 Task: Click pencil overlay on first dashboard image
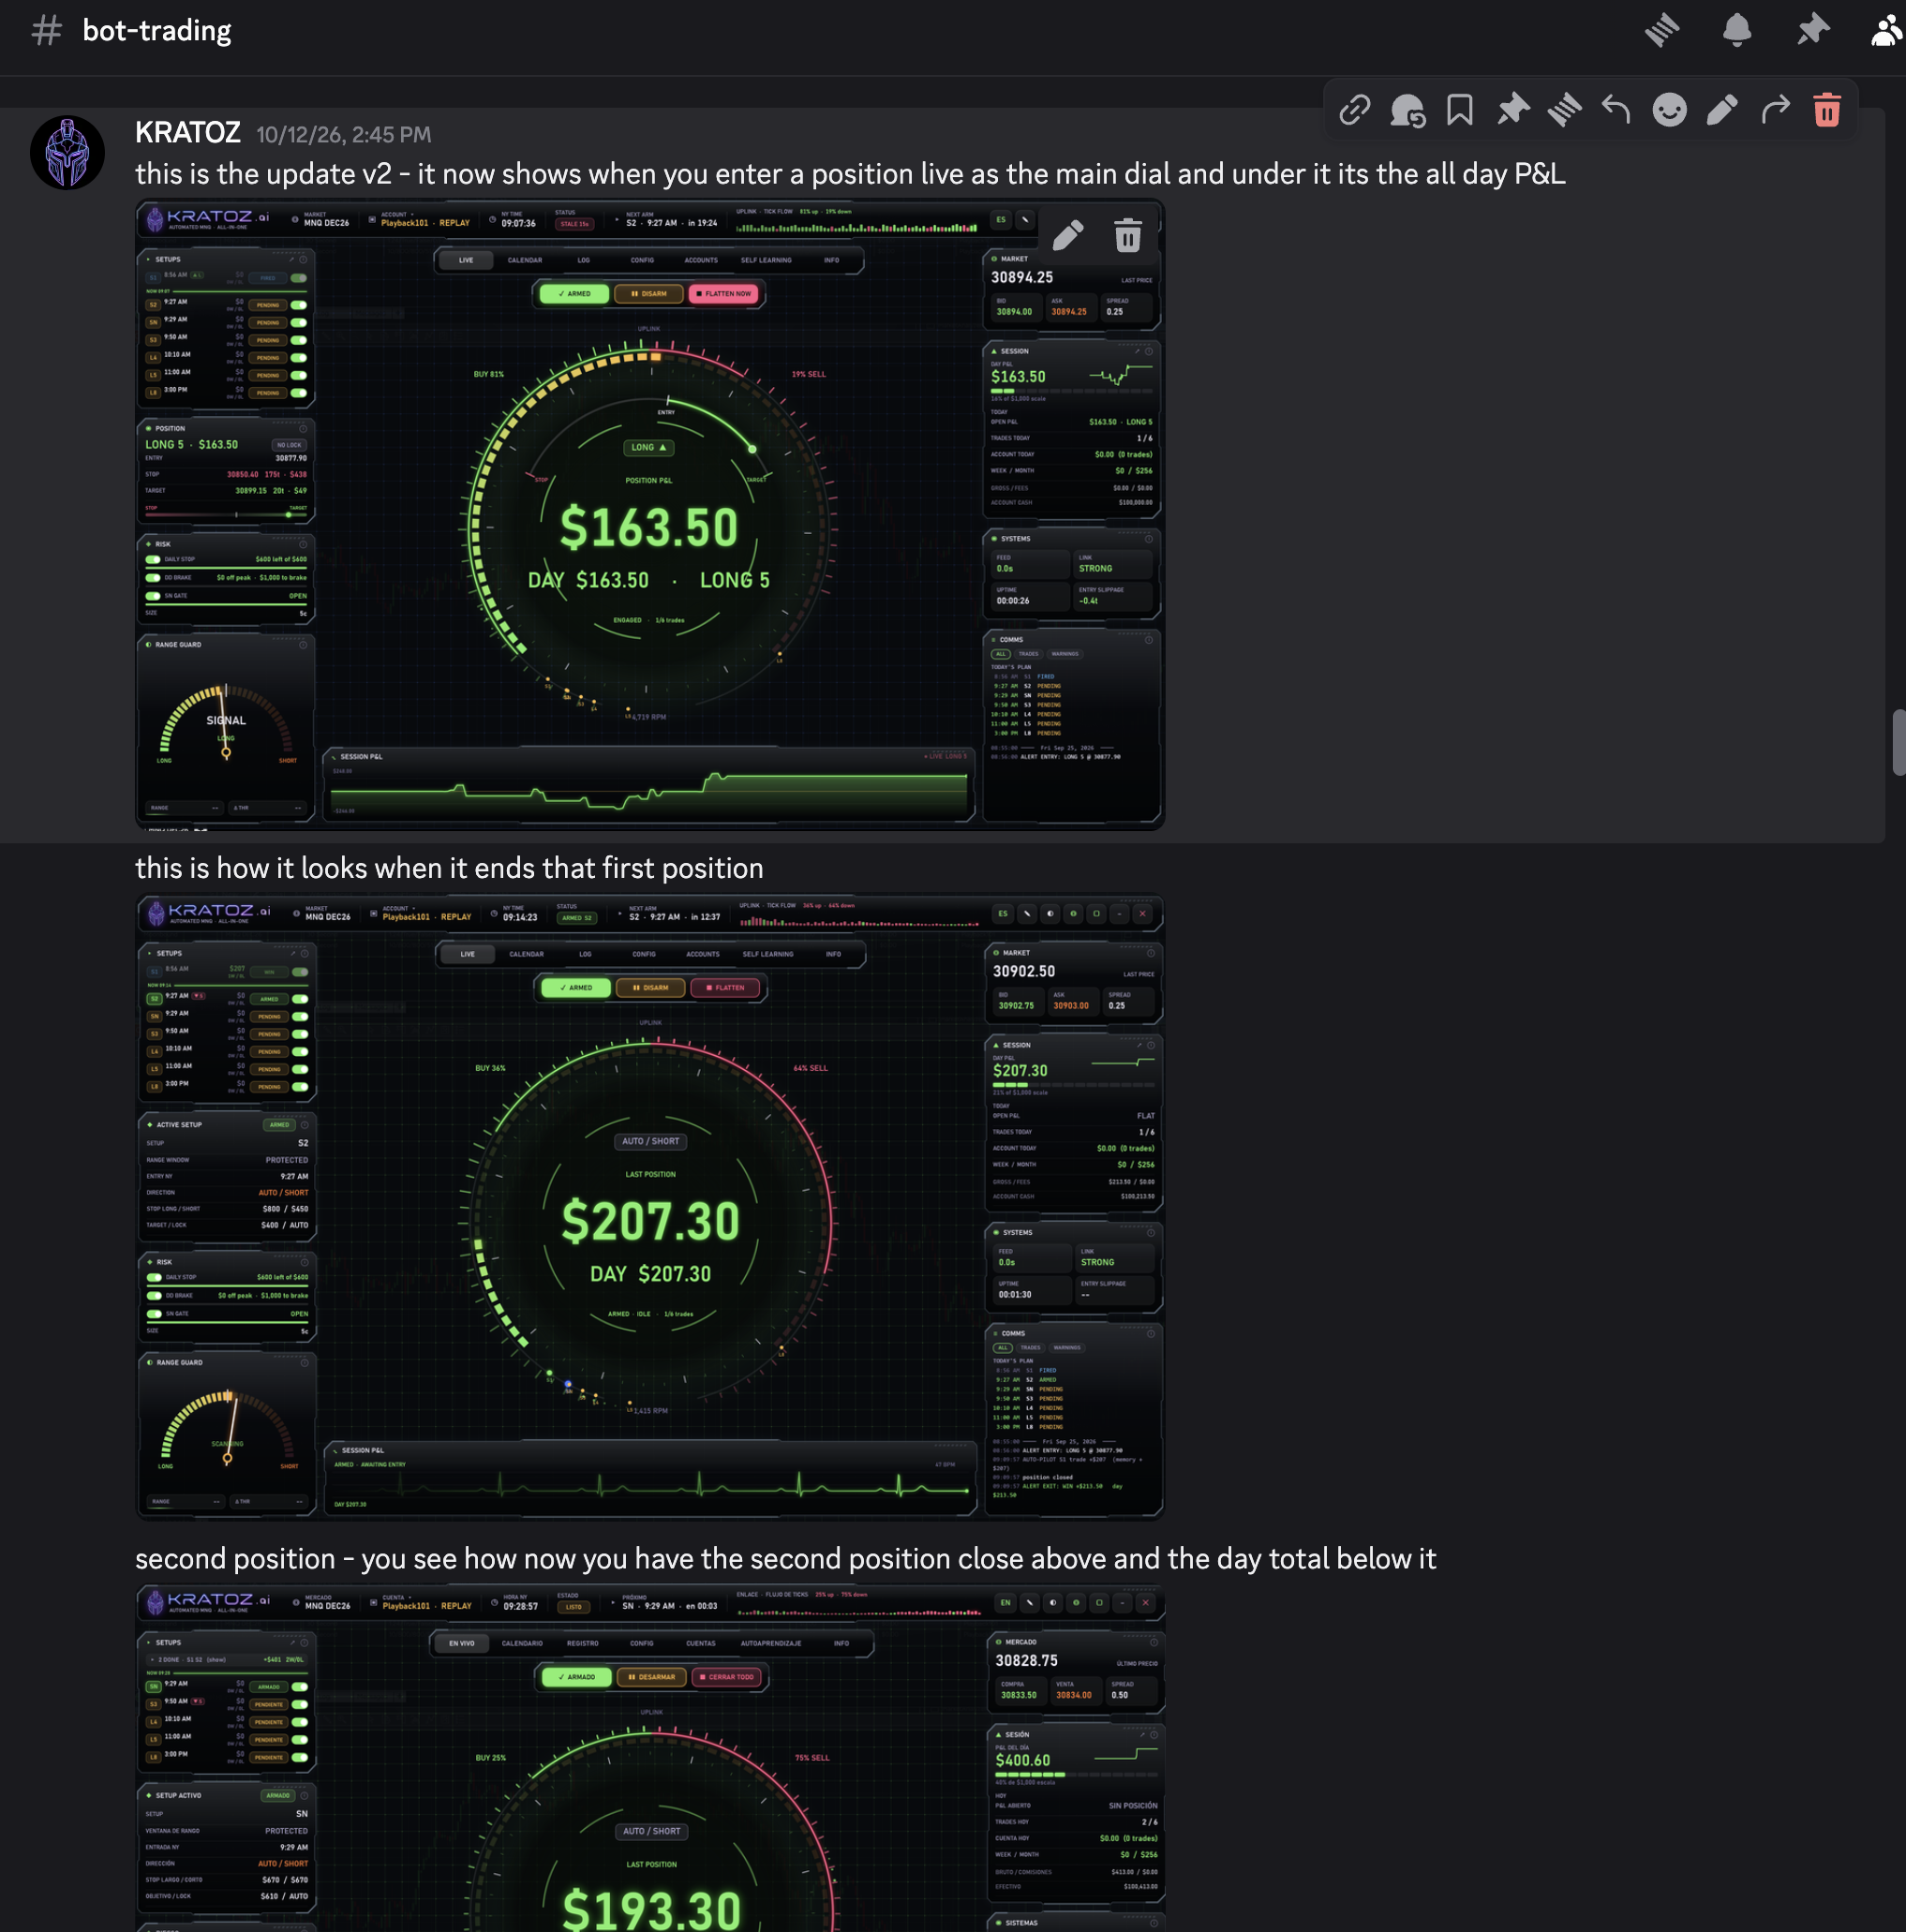1068,236
